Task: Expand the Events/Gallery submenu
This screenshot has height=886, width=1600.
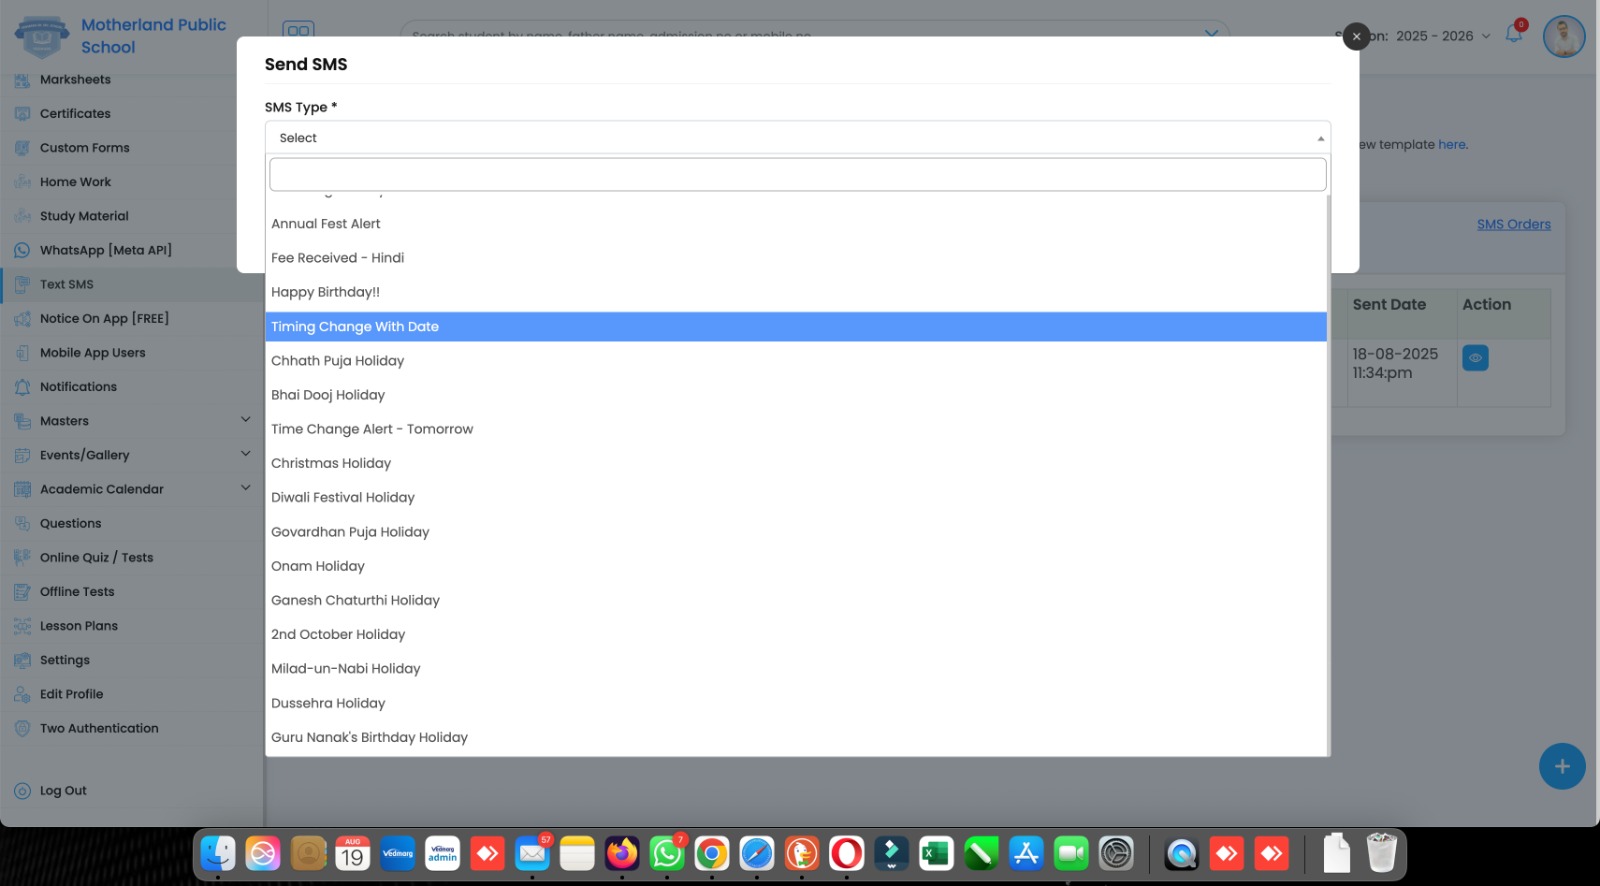Action: pyautogui.click(x=245, y=454)
